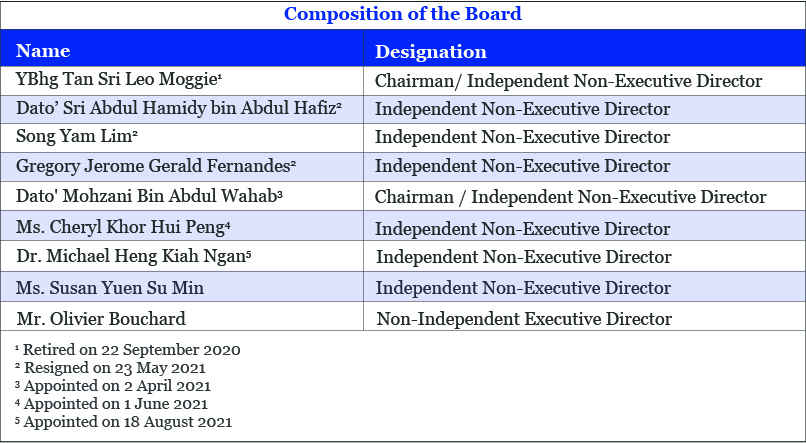Click the Non-Independent Executive Director designation
806x443 pixels.
pos(524,319)
